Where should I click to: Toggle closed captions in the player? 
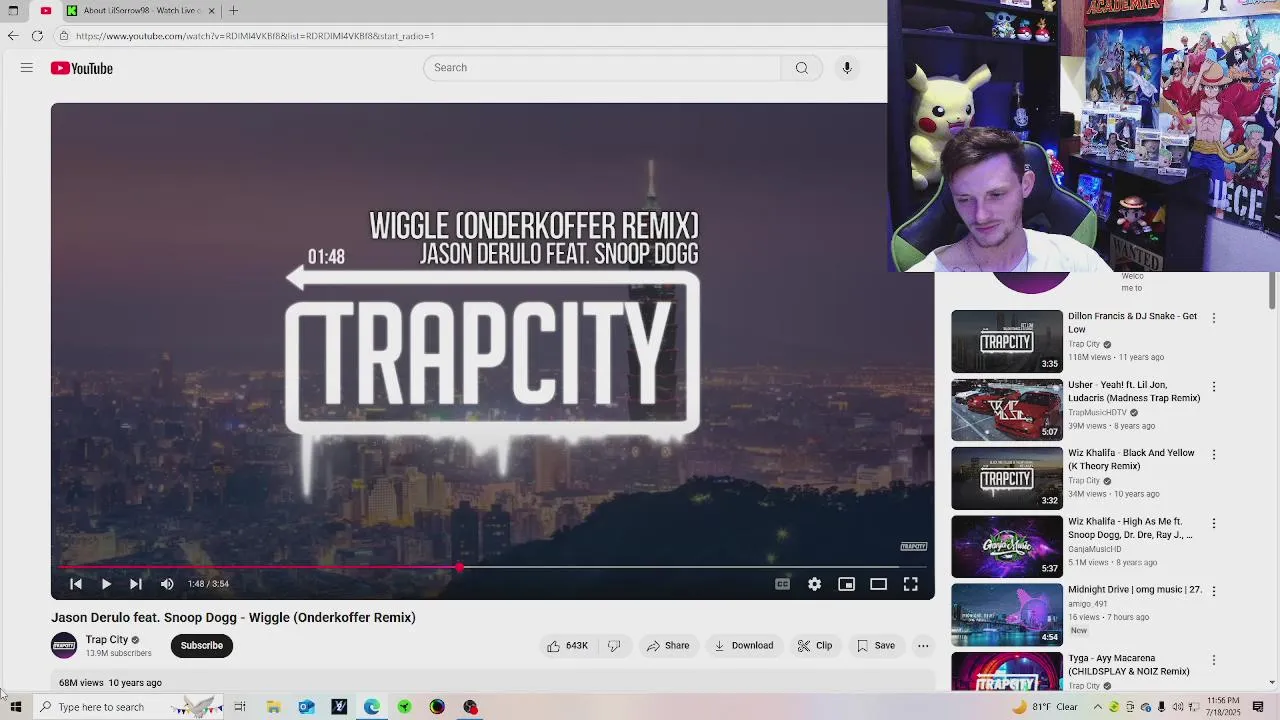point(782,584)
